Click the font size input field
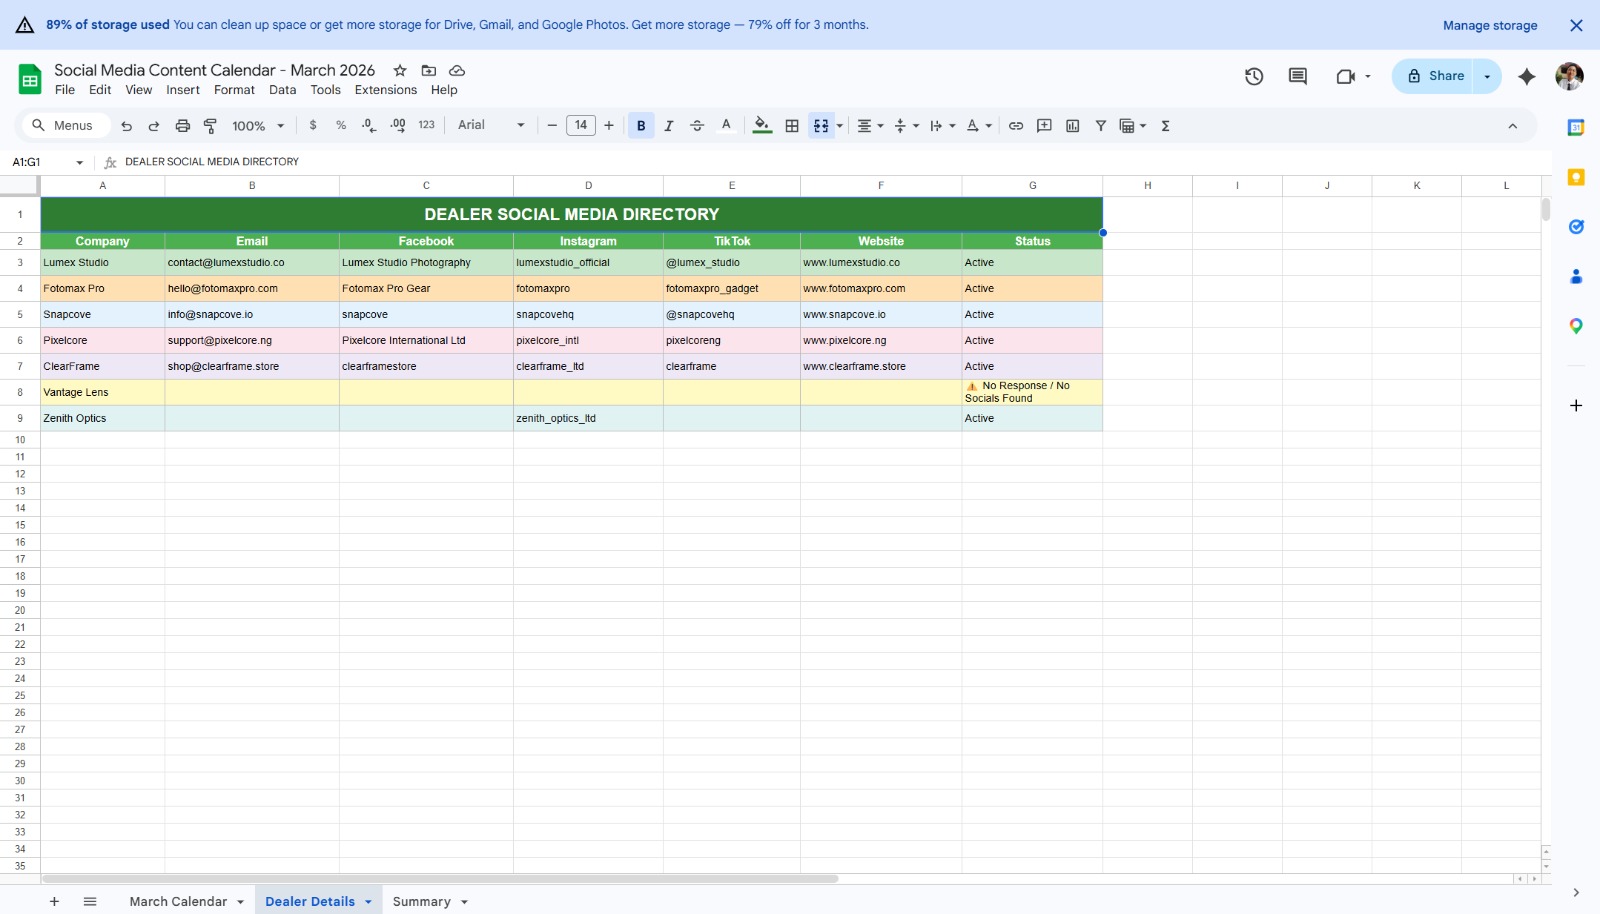1600x914 pixels. 581,125
